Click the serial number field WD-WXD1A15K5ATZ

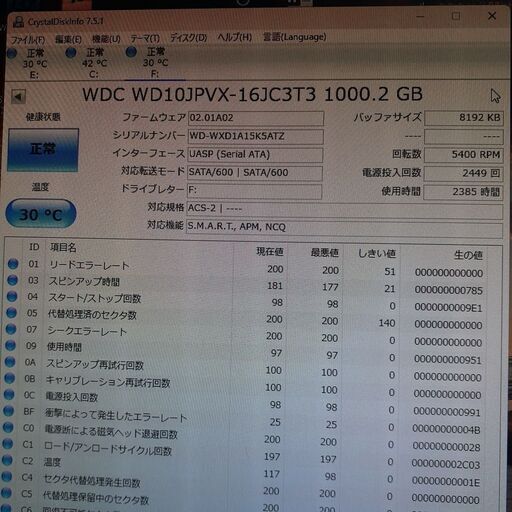click(x=255, y=137)
